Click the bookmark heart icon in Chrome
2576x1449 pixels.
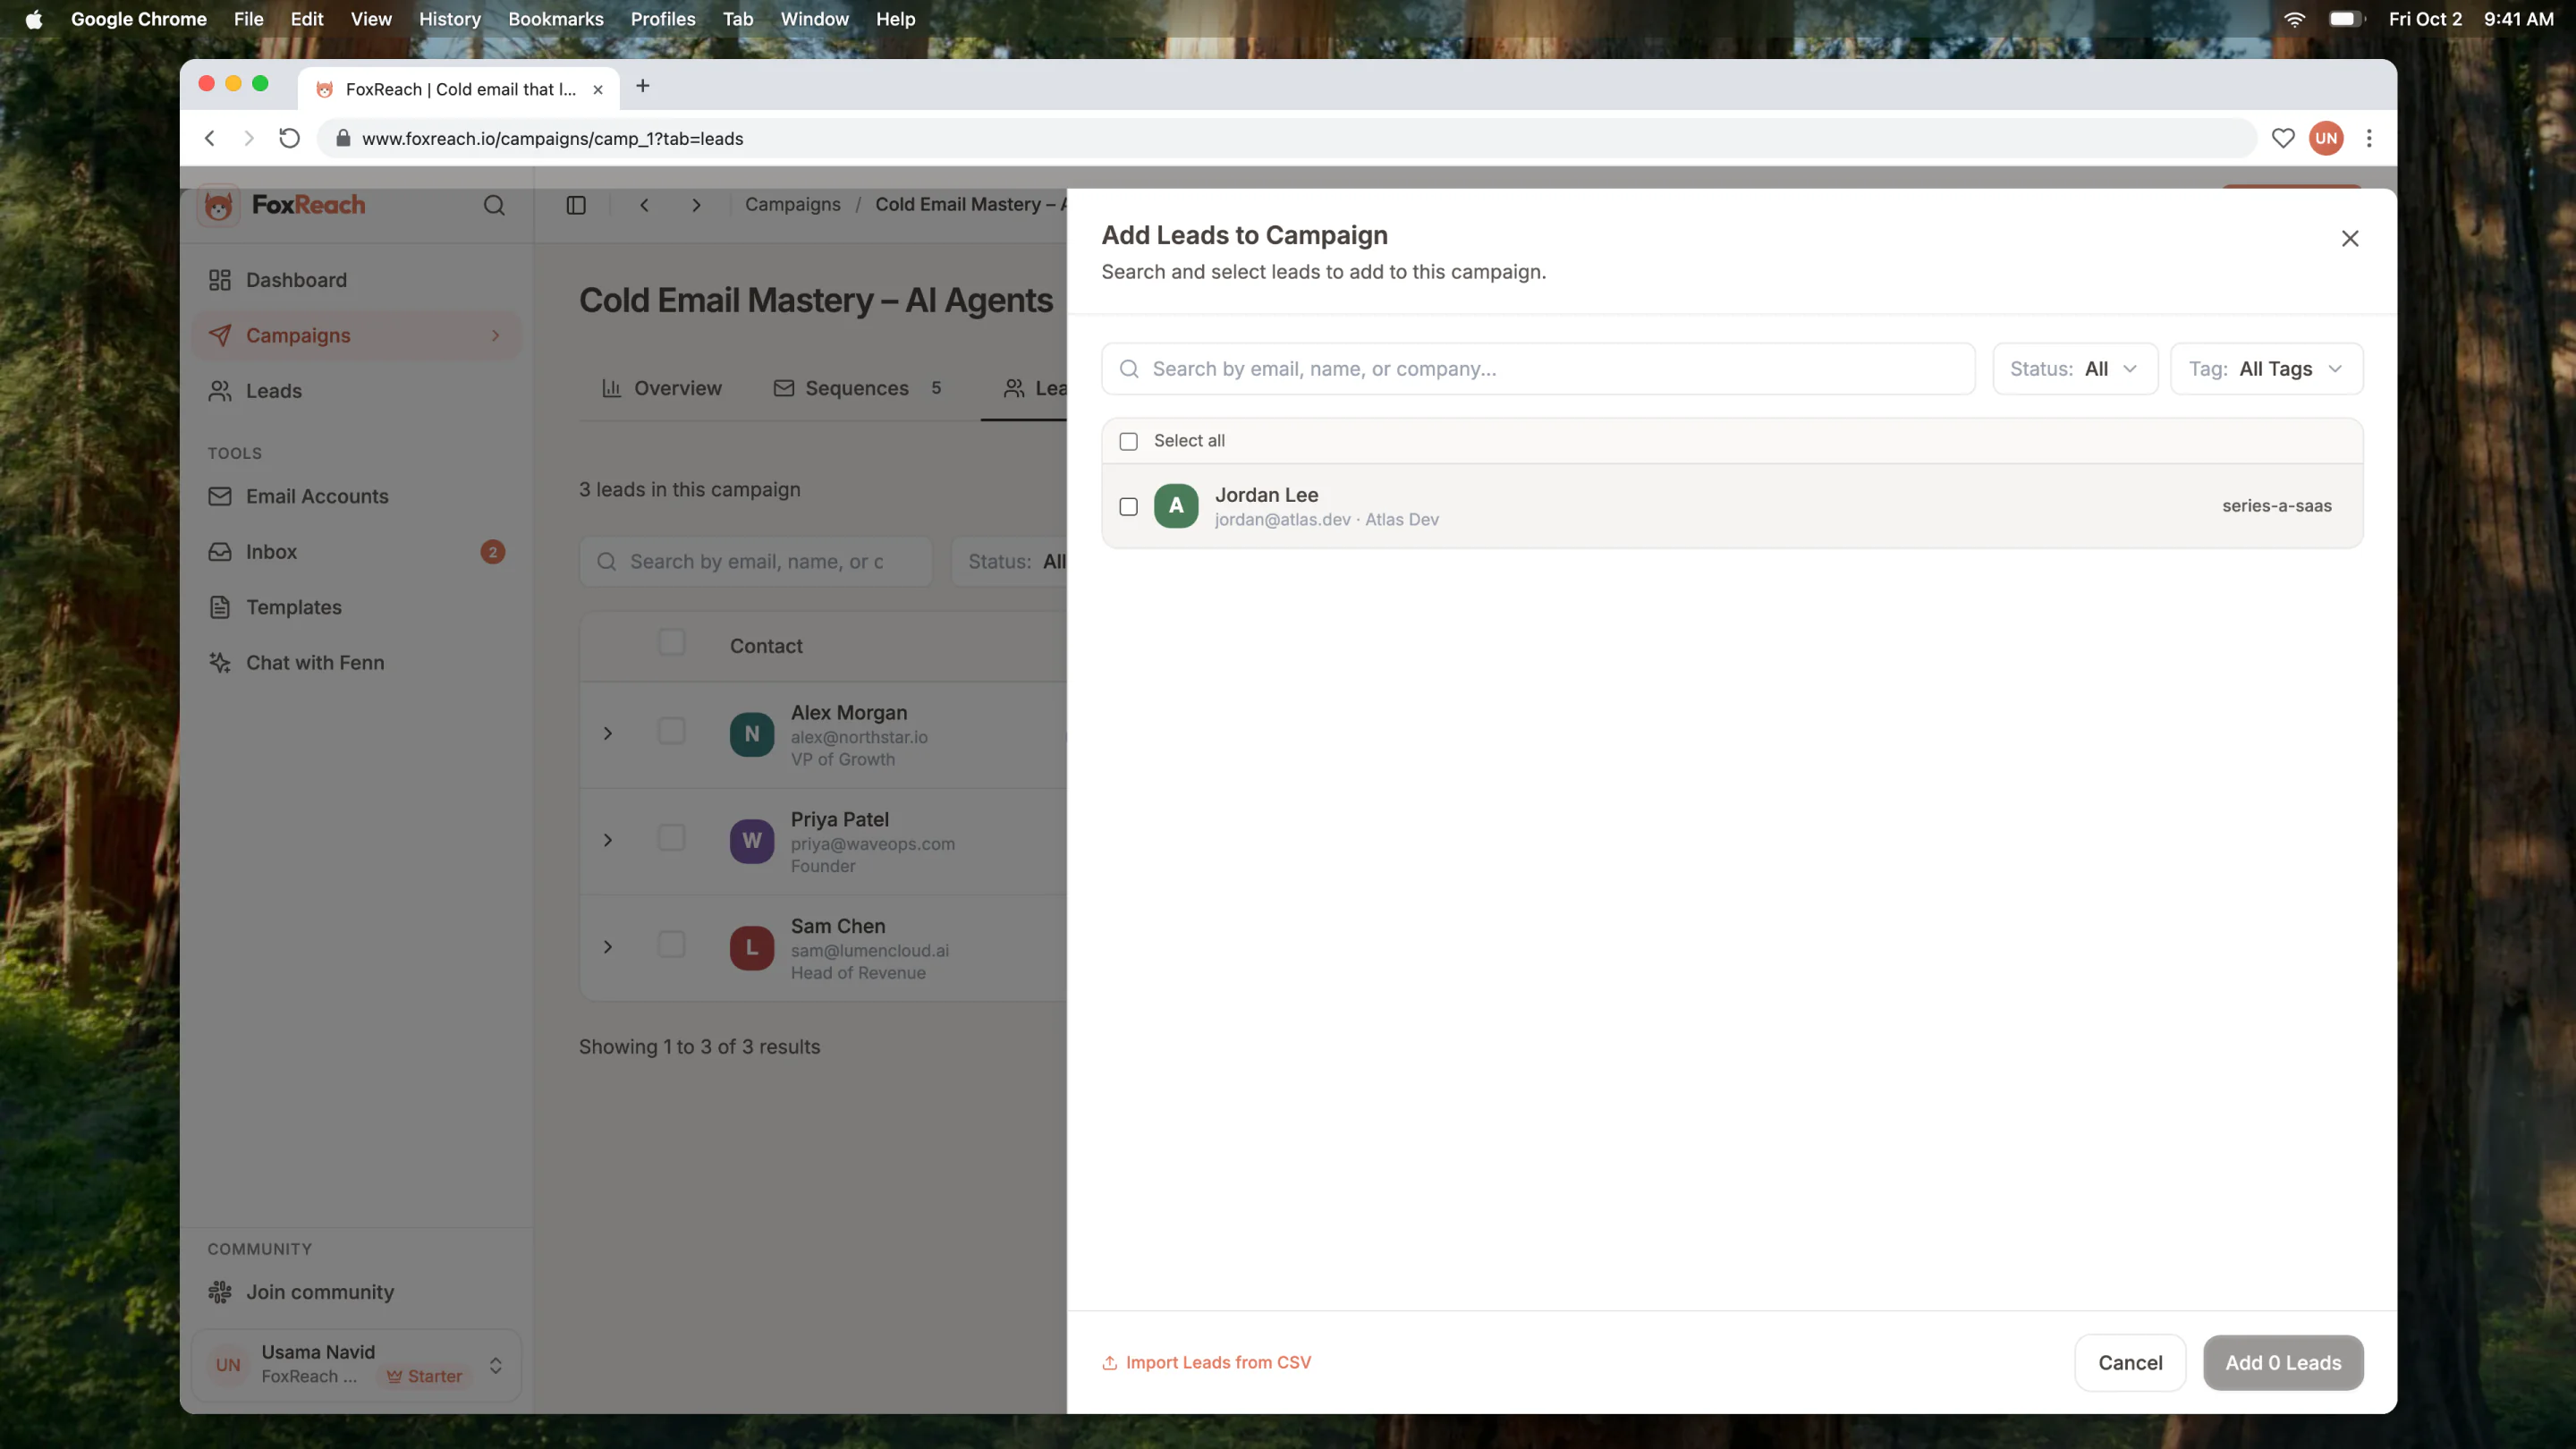point(2283,138)
